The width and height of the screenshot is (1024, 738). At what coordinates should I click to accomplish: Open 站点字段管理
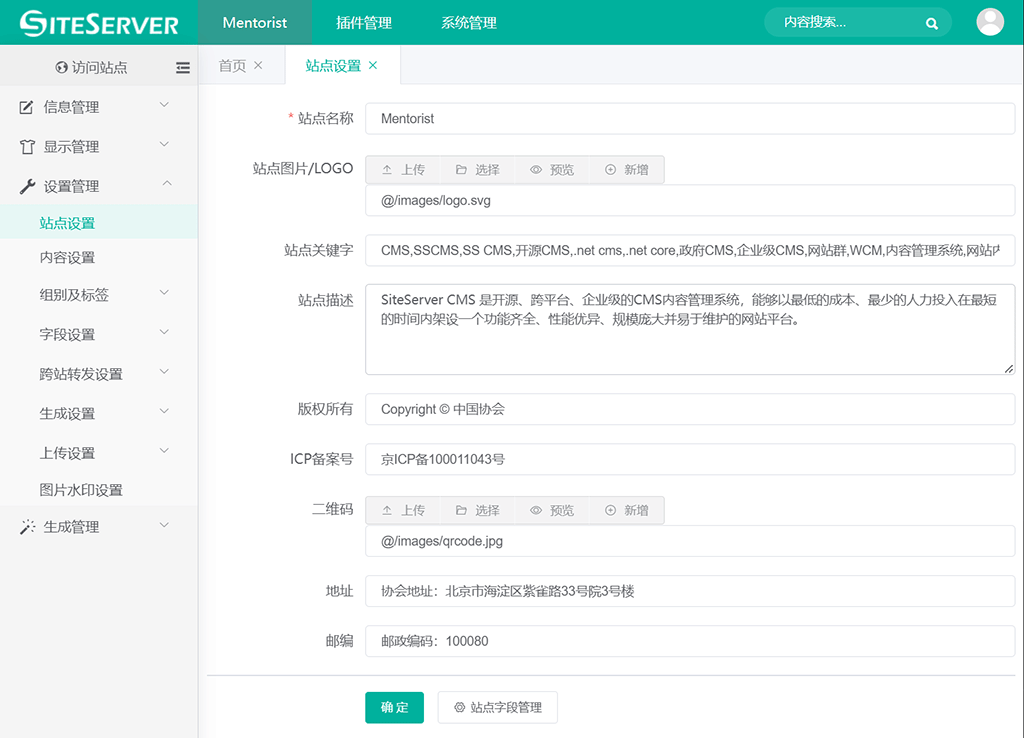coord(497,707)
